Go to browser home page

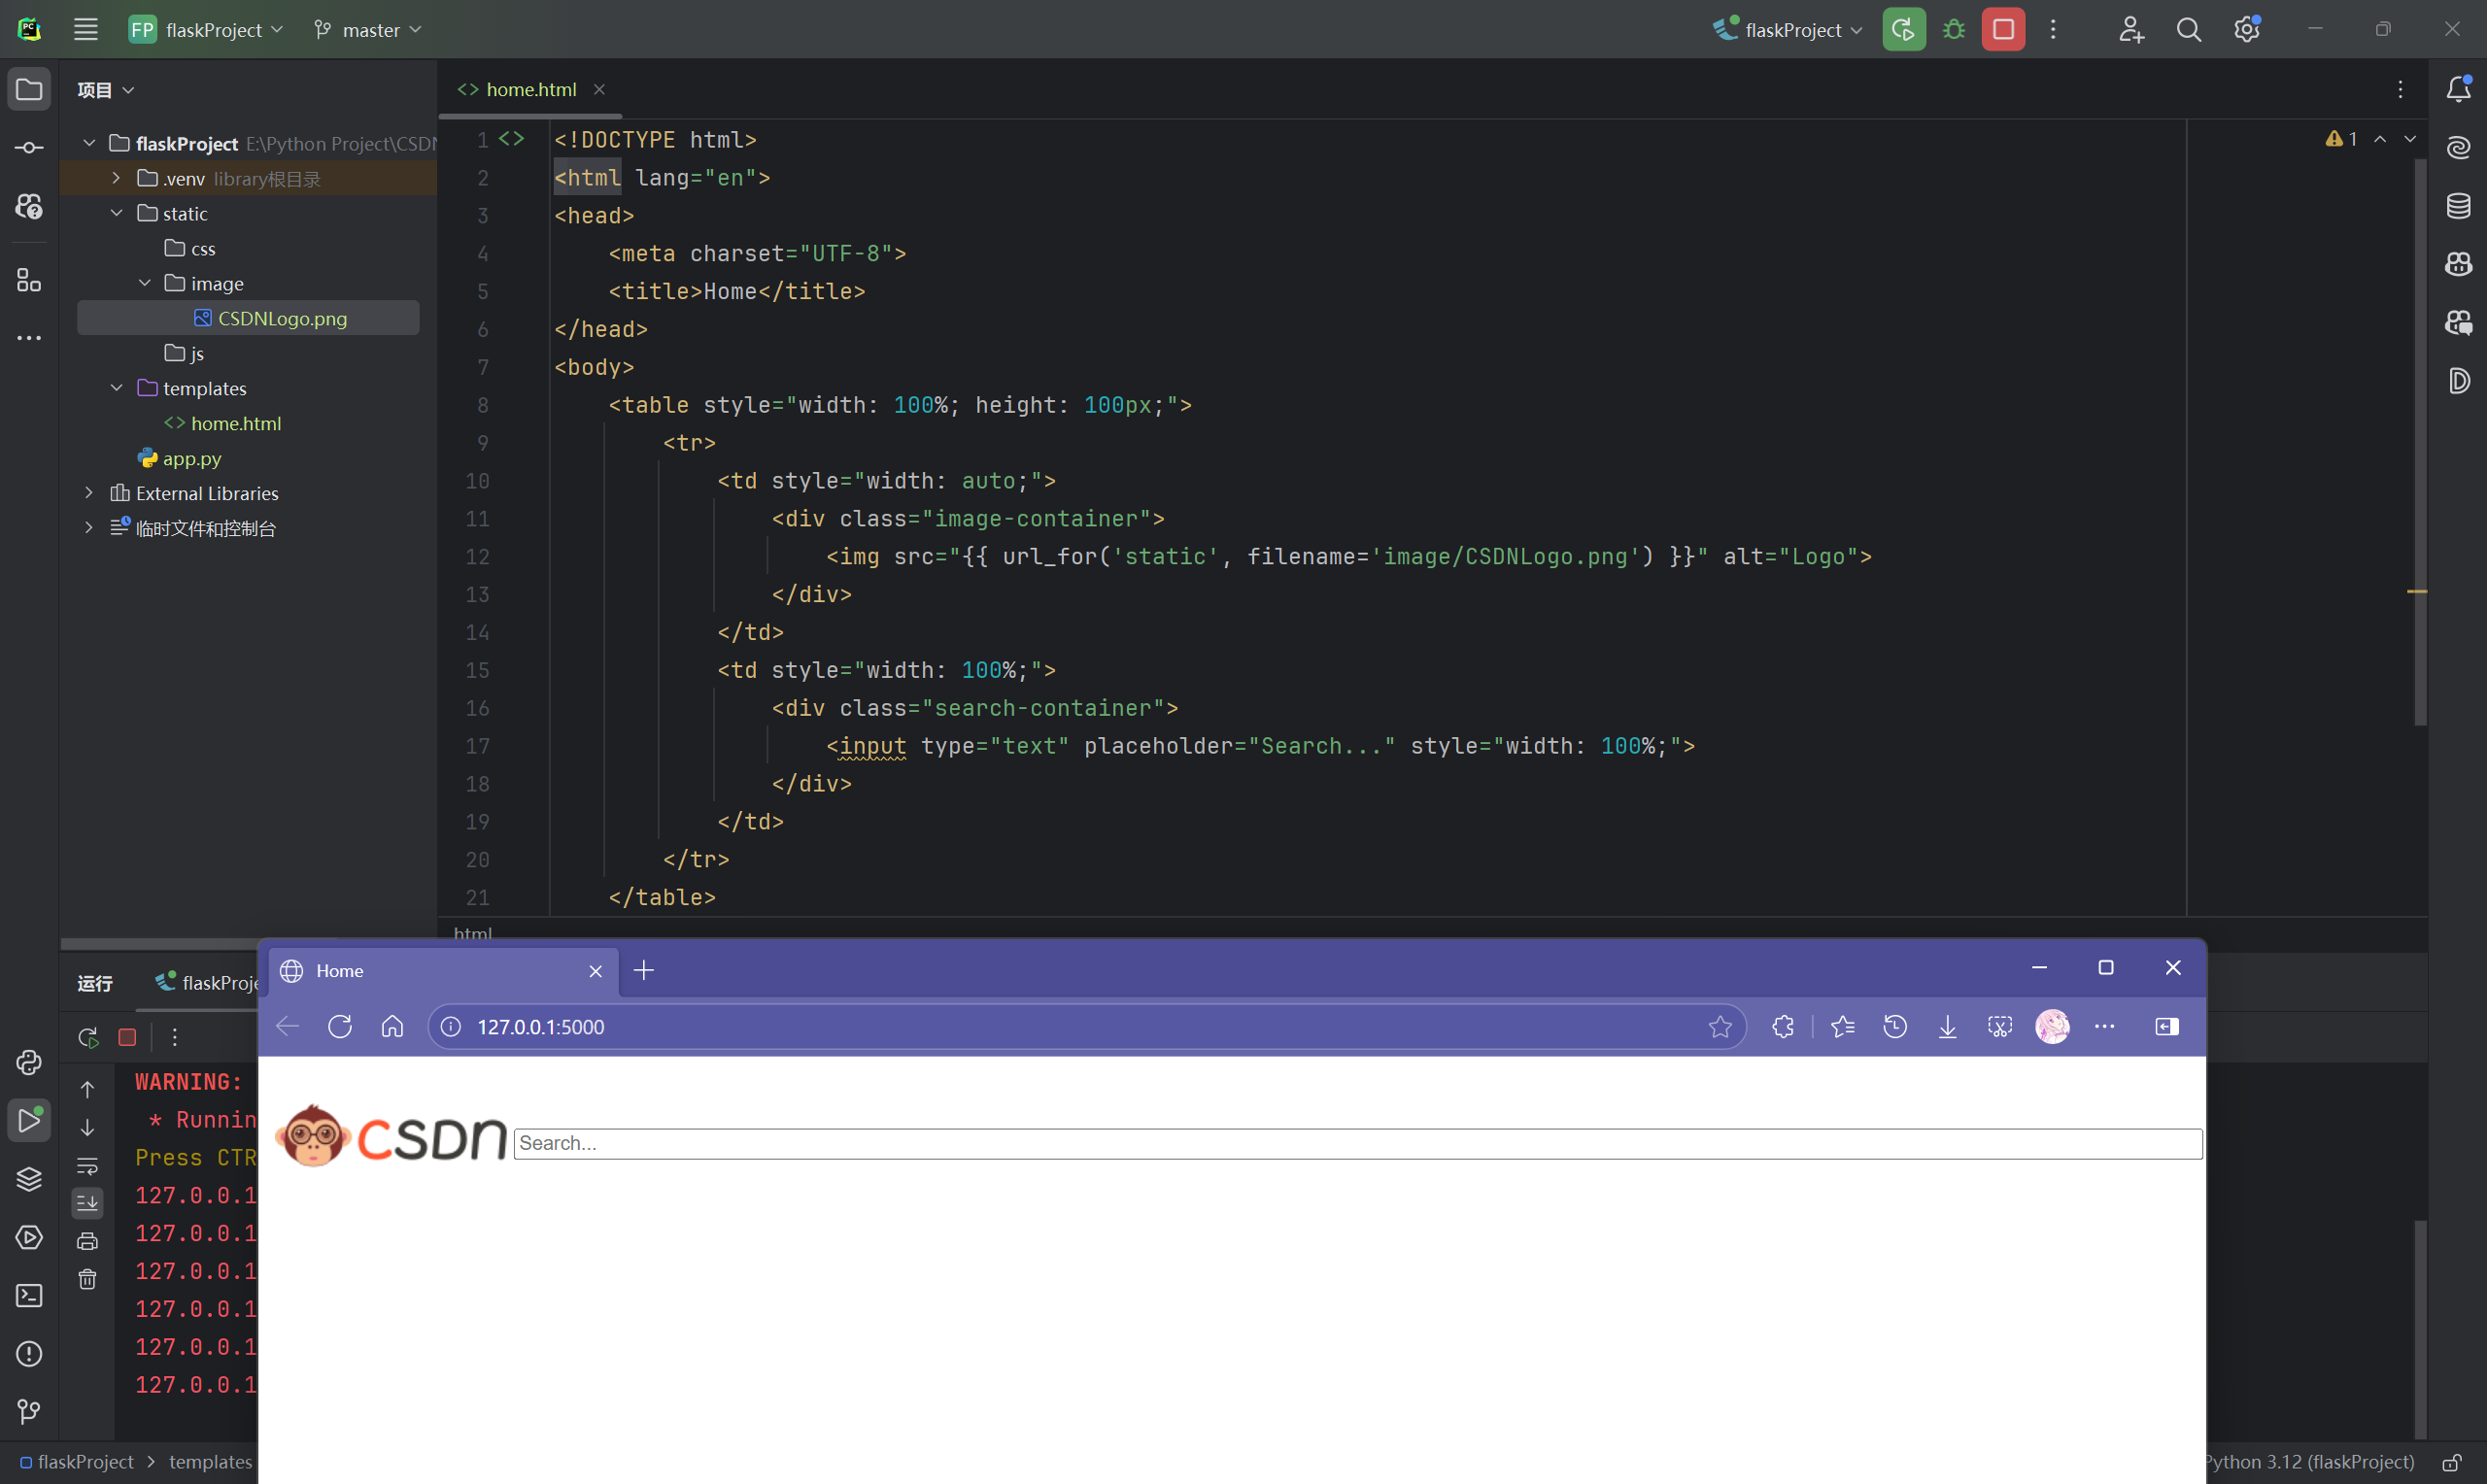pyautogui.click(x=392, y=1026)
